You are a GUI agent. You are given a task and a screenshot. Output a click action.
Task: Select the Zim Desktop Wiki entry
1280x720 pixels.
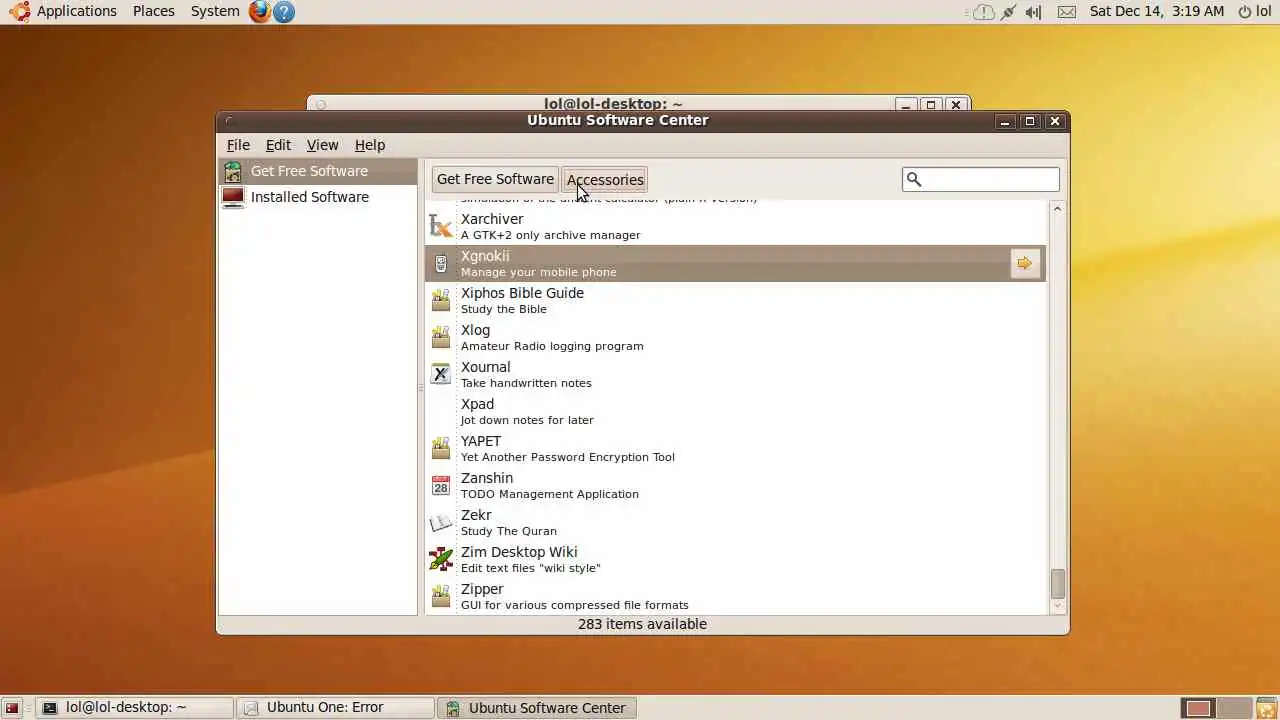coord(736,559)
